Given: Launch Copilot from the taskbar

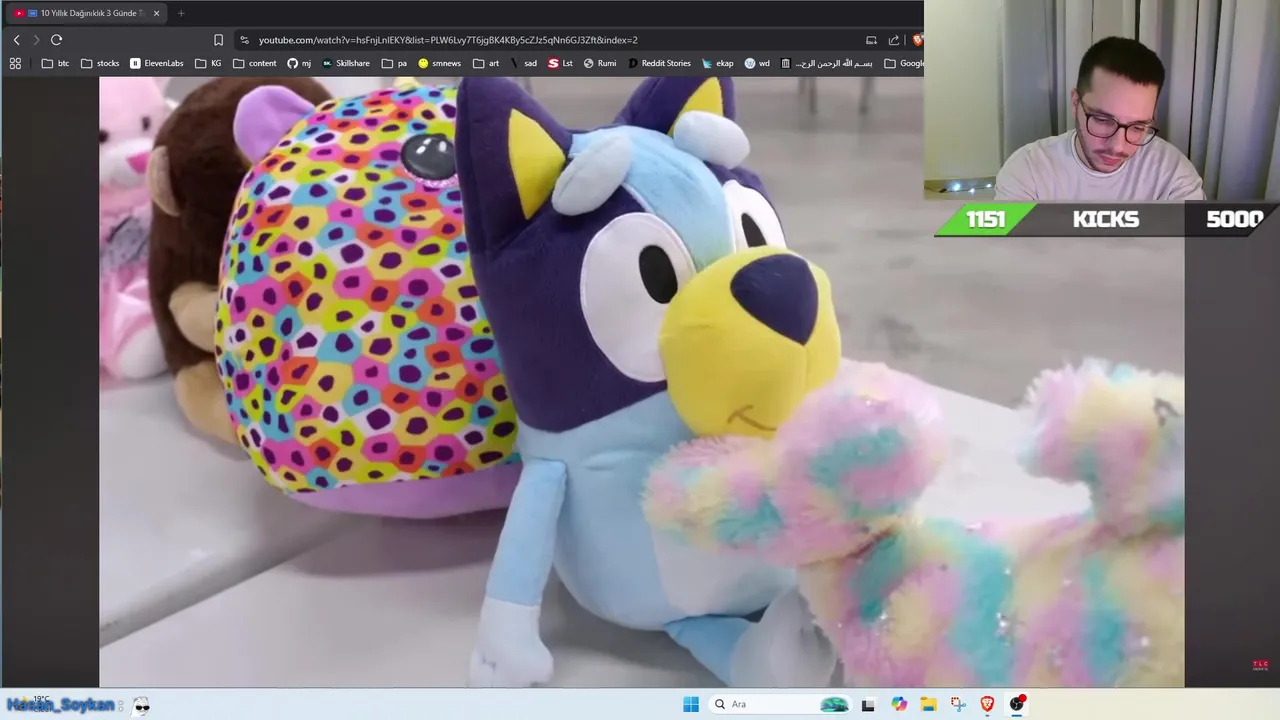Looking at the screenshot, I should (x=899, y=704).
